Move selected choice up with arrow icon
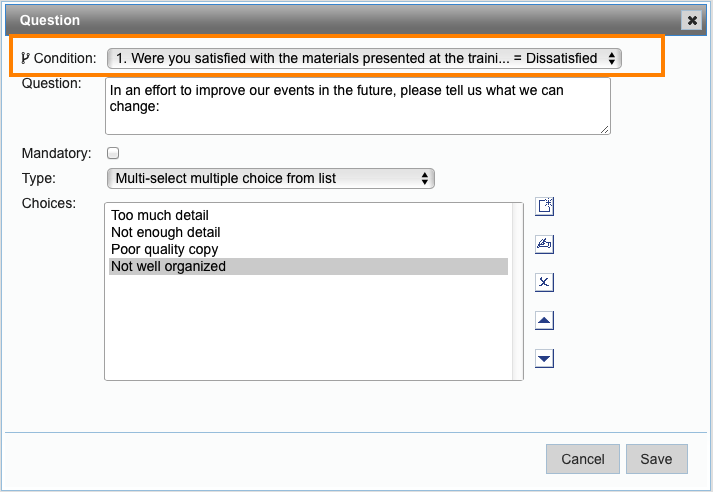This screenshot has height=492, width=713. 545,321
